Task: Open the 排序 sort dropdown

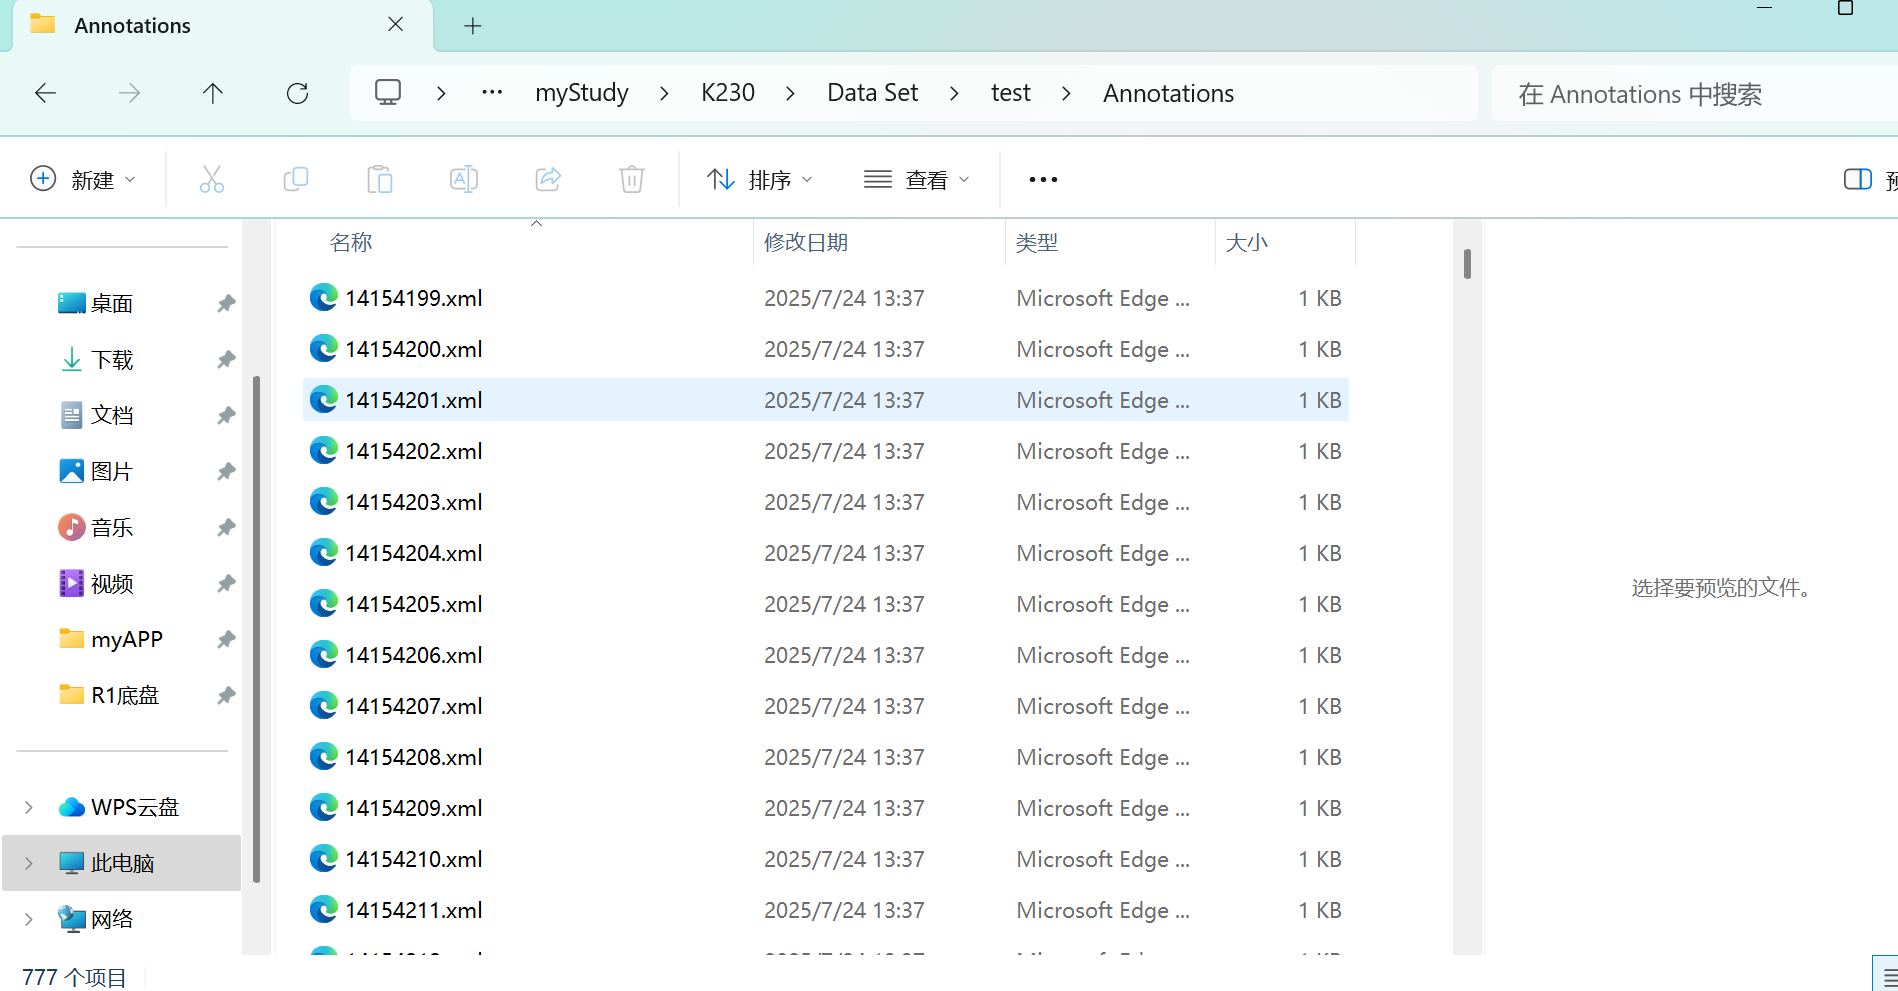Action: [760, 179]
